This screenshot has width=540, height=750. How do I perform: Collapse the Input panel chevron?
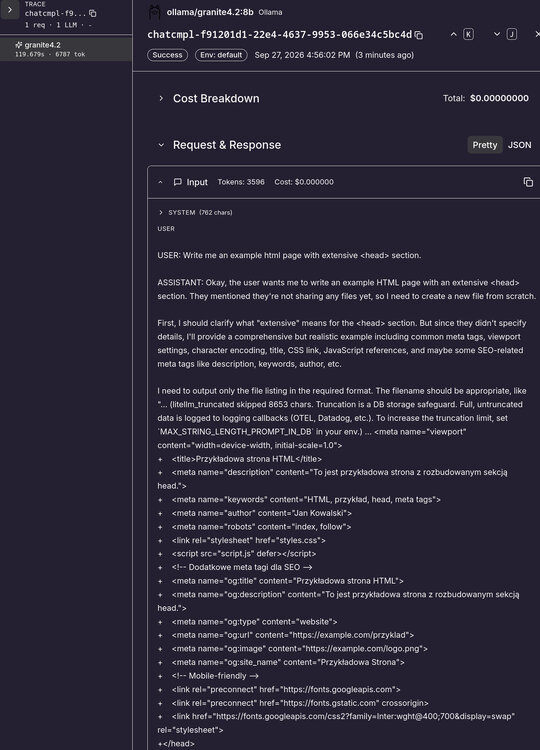click(160, 182)
